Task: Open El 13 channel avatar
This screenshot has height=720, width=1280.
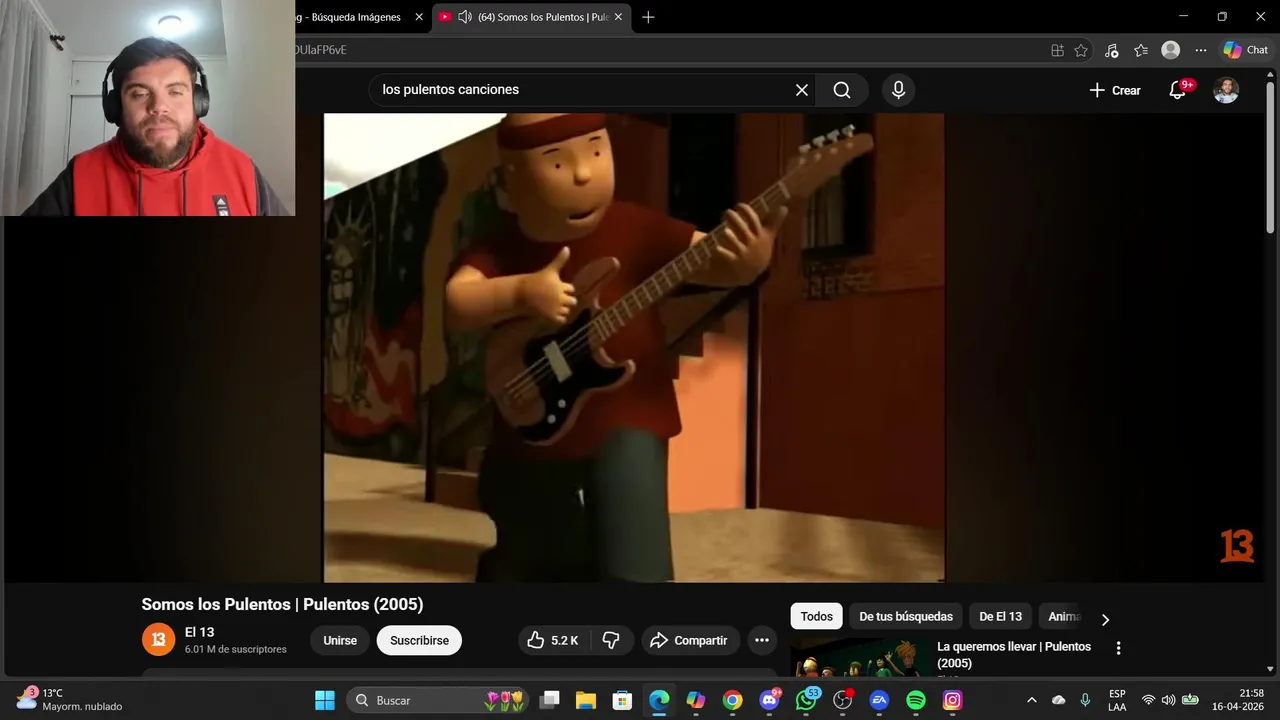Action: pyautogui.click(x=158, y=640)
